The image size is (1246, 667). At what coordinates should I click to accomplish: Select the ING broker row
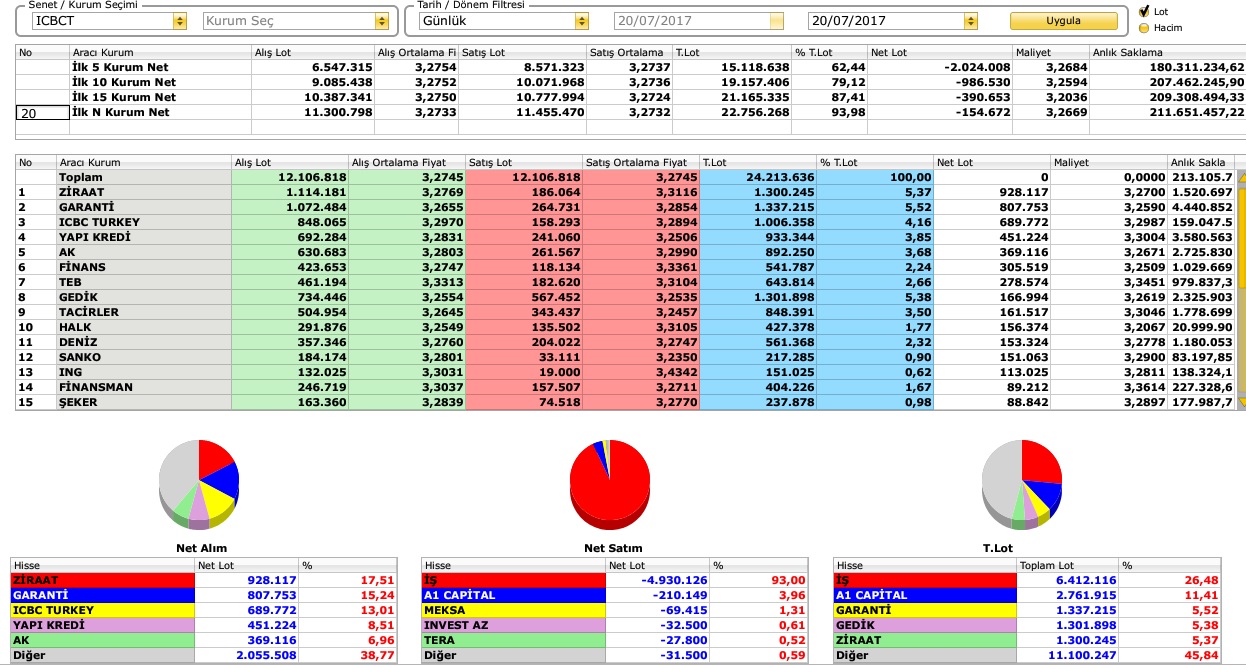coord(625,372)
